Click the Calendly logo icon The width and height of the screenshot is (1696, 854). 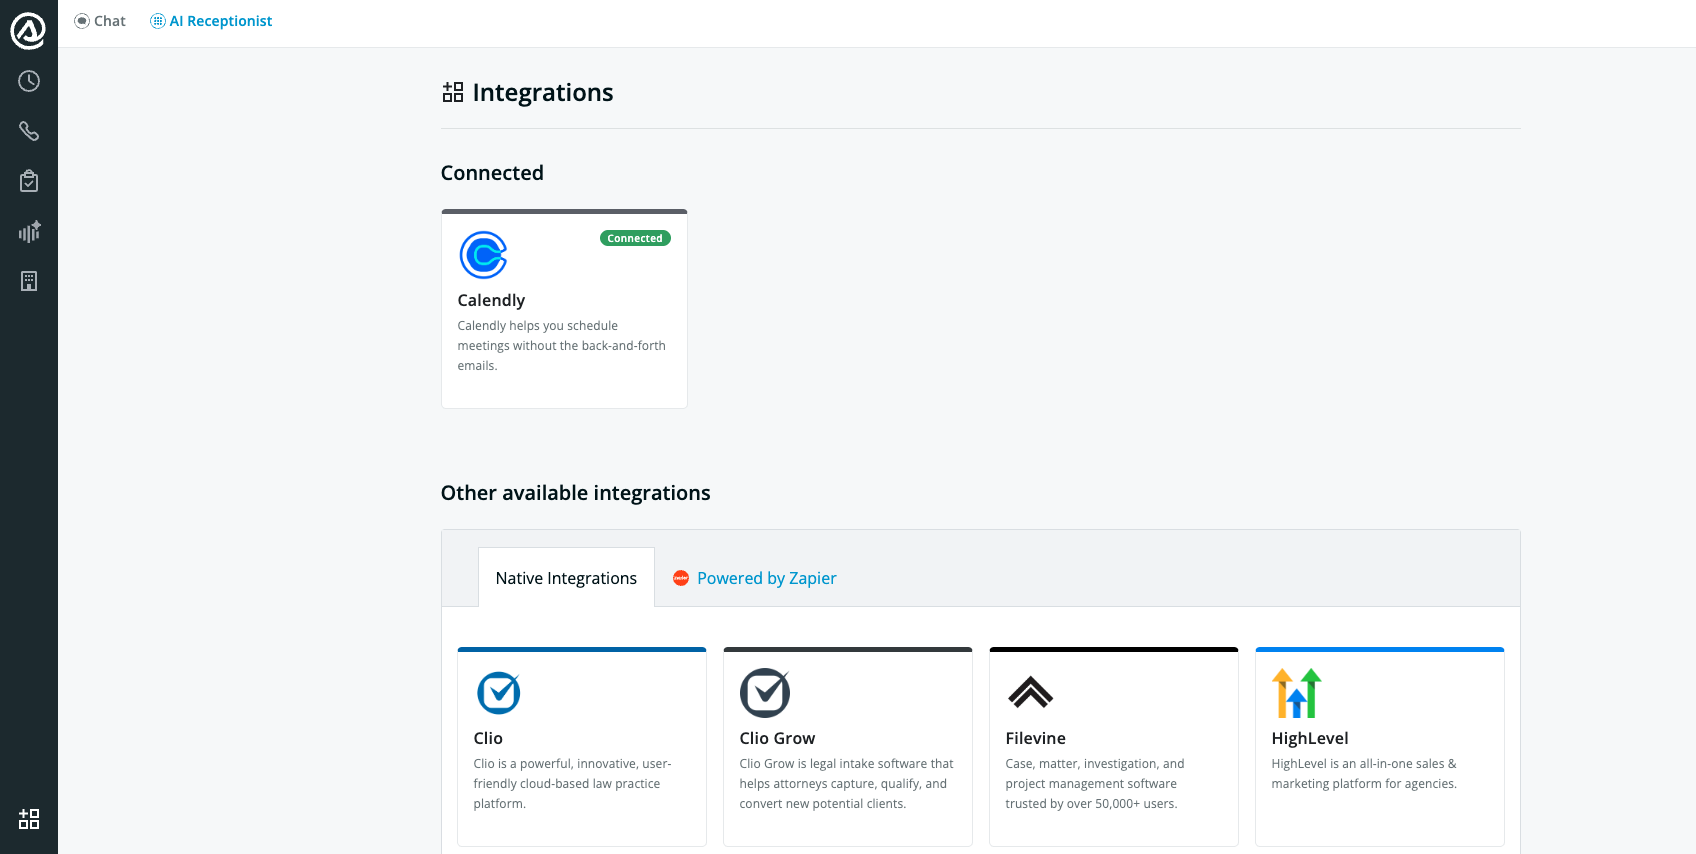(483, 255)
